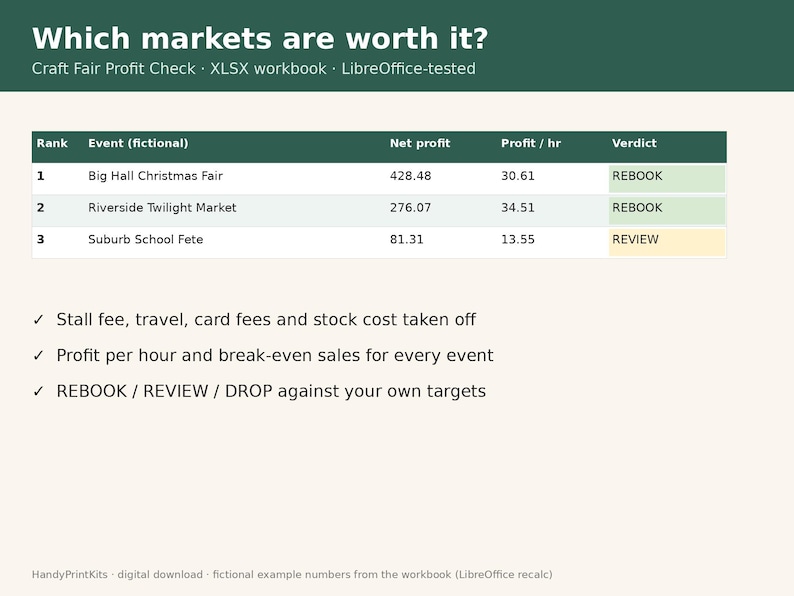This screenshot has width=794, height=596.
Task: Click the 'Profit / hr' column header
Action: (531, 143)
